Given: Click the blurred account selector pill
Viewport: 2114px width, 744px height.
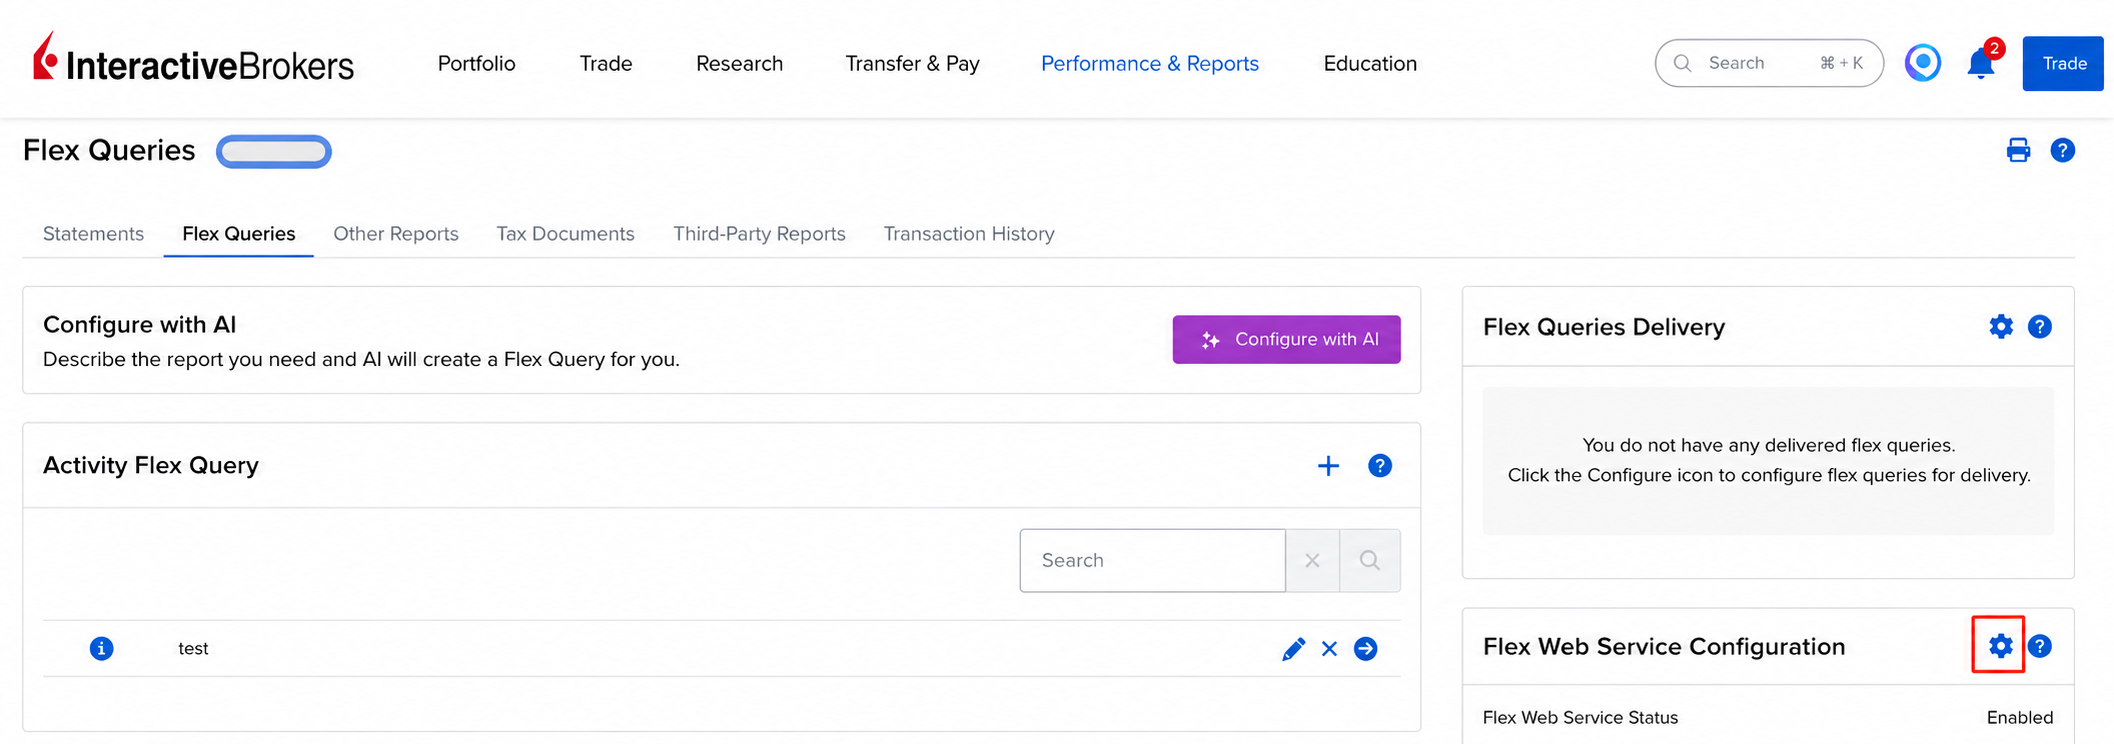Looking at the screenshot, I should click(x=274, y=152).
